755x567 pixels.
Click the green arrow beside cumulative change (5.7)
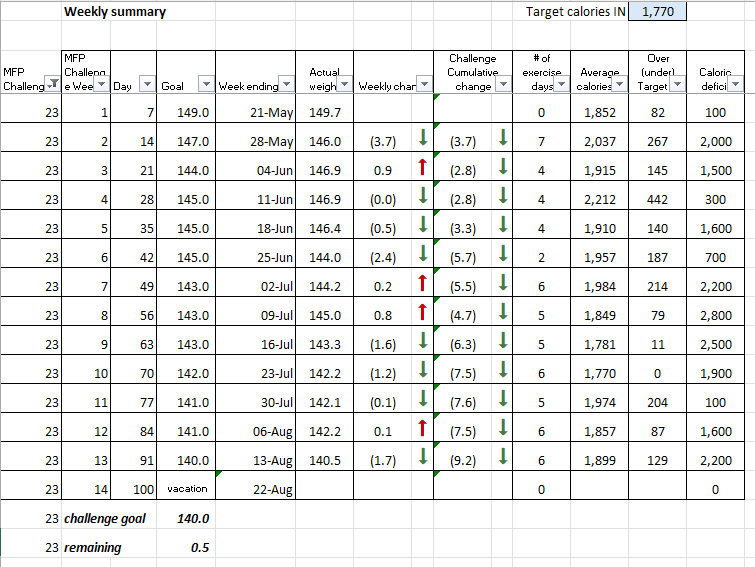pos(503,253)
